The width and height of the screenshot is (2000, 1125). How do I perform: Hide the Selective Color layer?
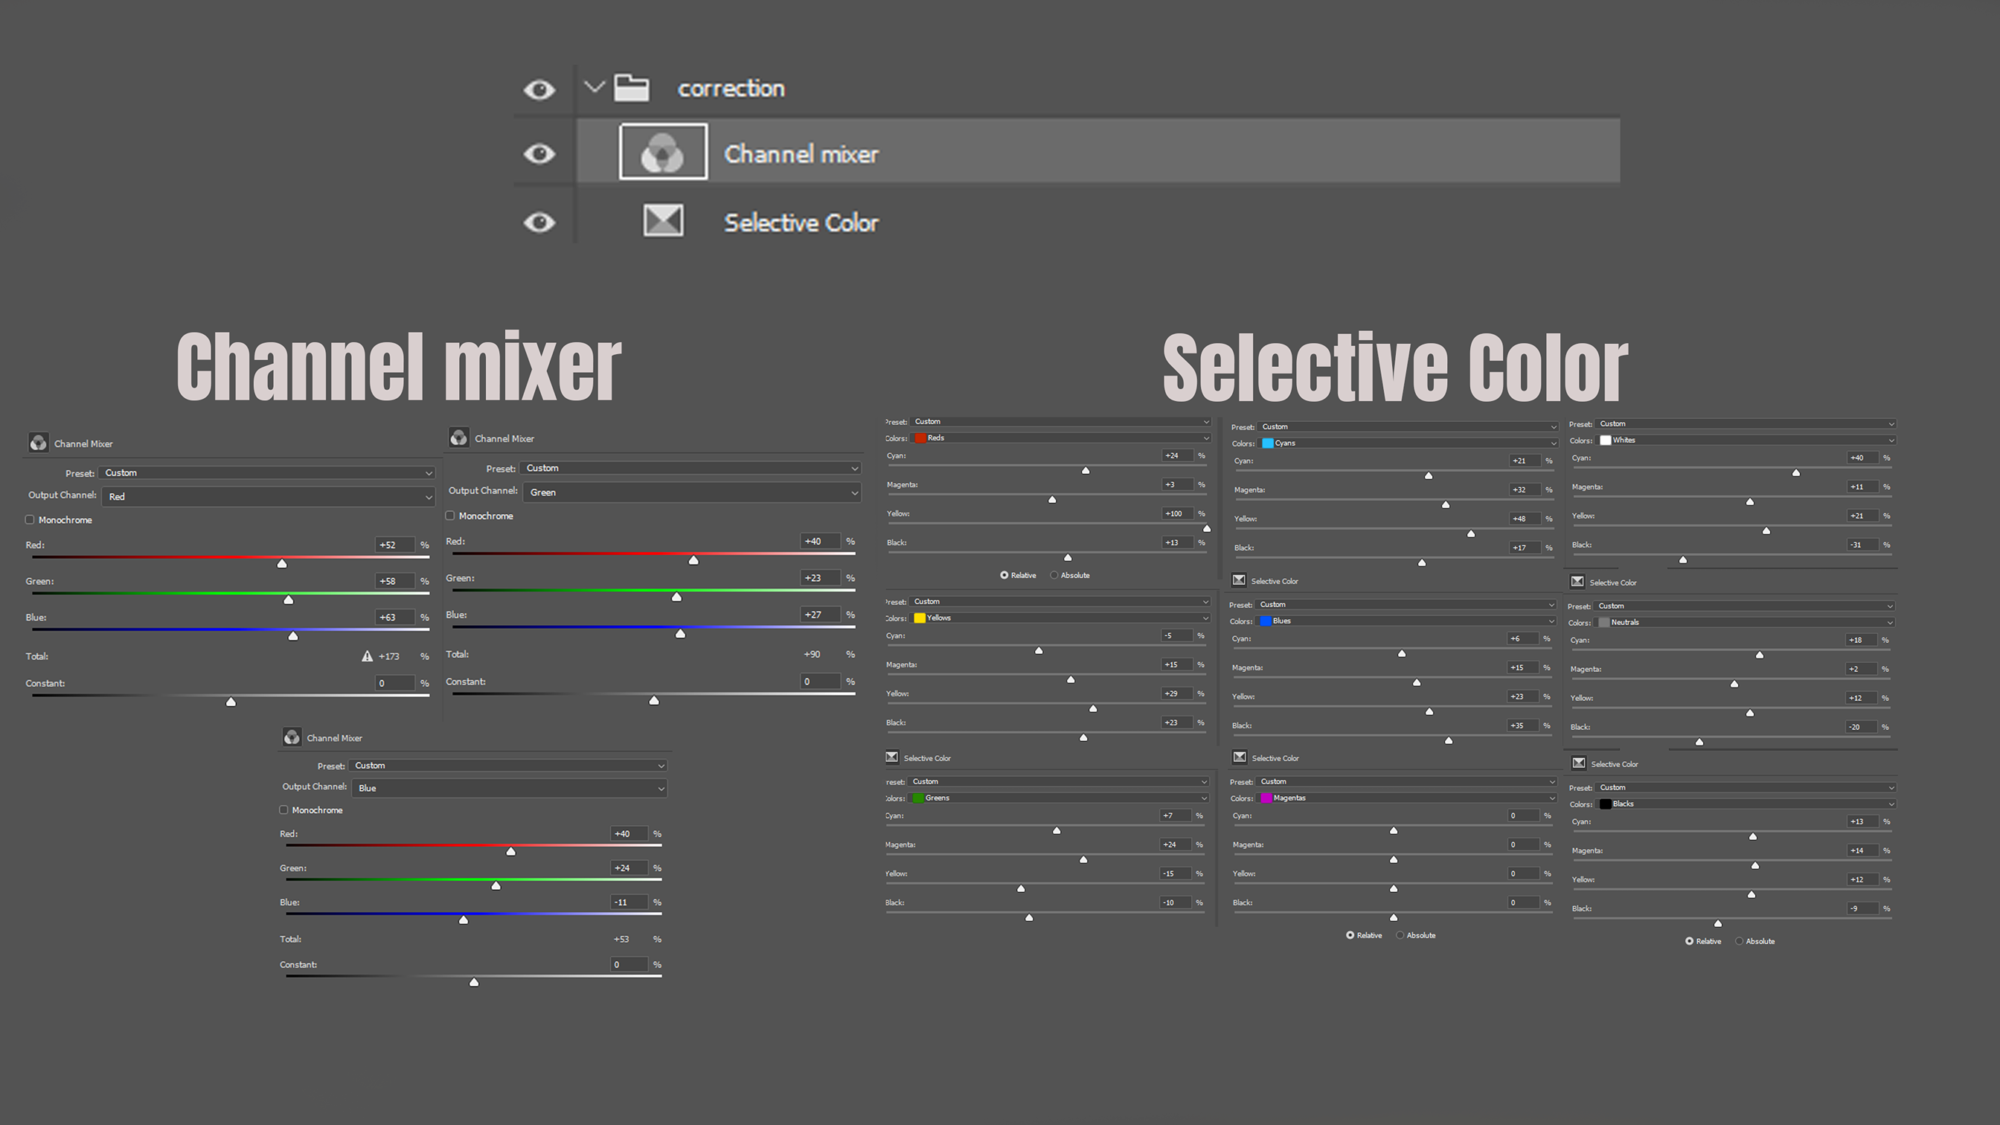(540, 222)
